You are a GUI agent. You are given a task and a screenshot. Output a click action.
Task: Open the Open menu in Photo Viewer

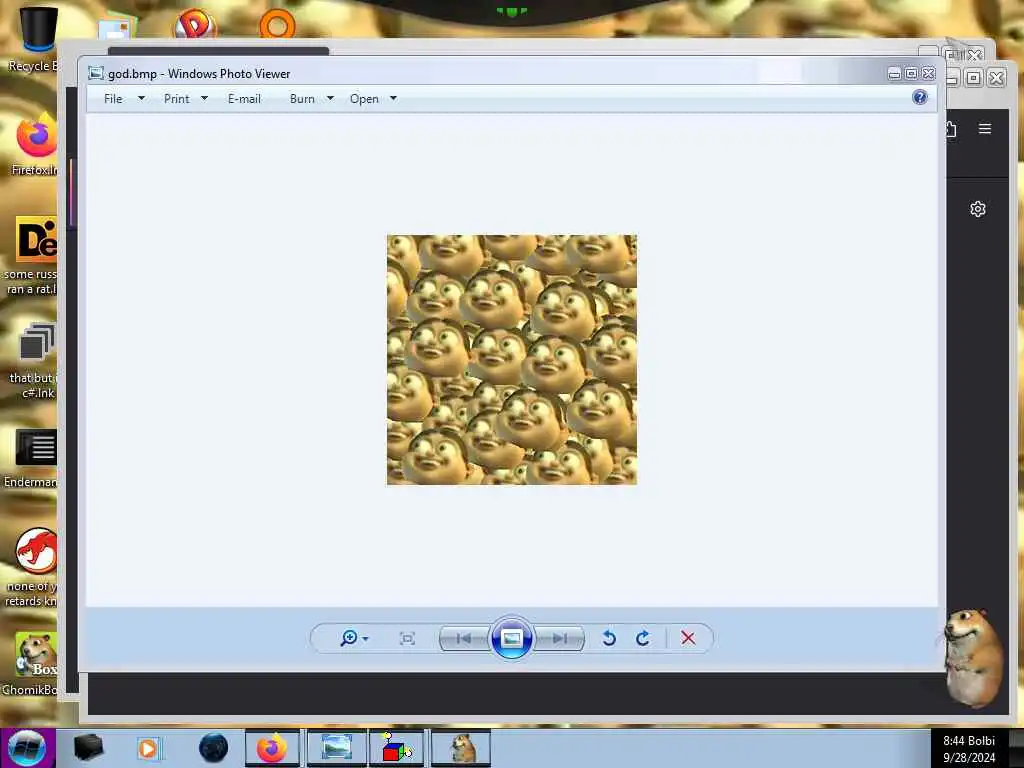(364, 99)
